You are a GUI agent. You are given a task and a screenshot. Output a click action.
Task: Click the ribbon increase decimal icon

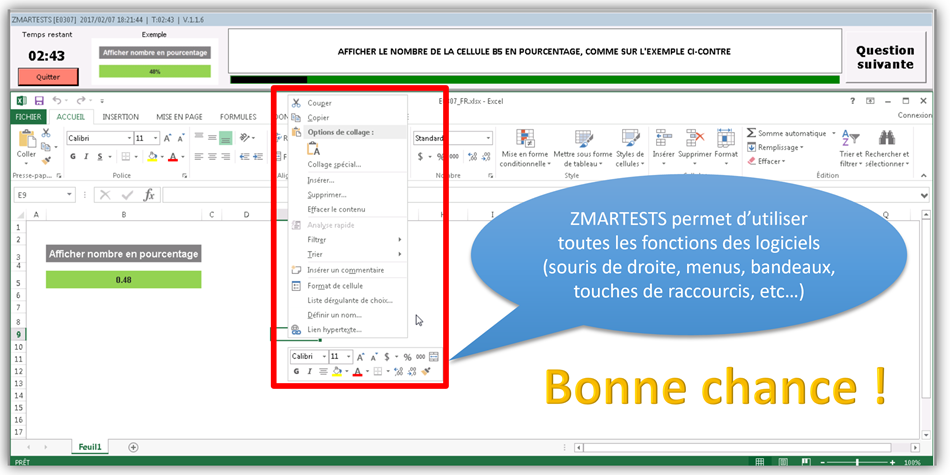click(x=473, y=156)
